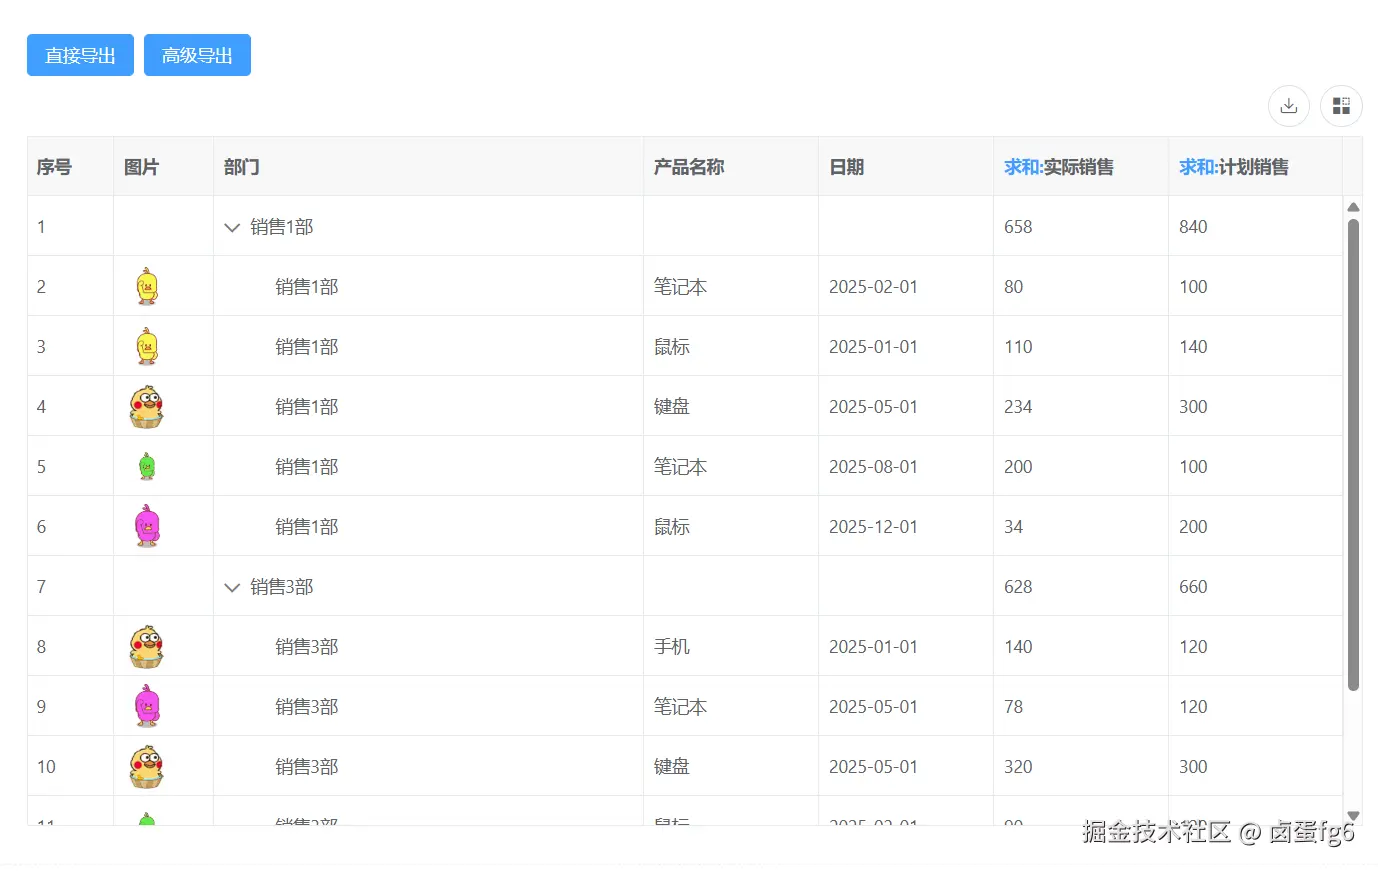This screenshot has width=1378, height=871.
Task: Click the yellow duck image in row 3
Action: 147,346
